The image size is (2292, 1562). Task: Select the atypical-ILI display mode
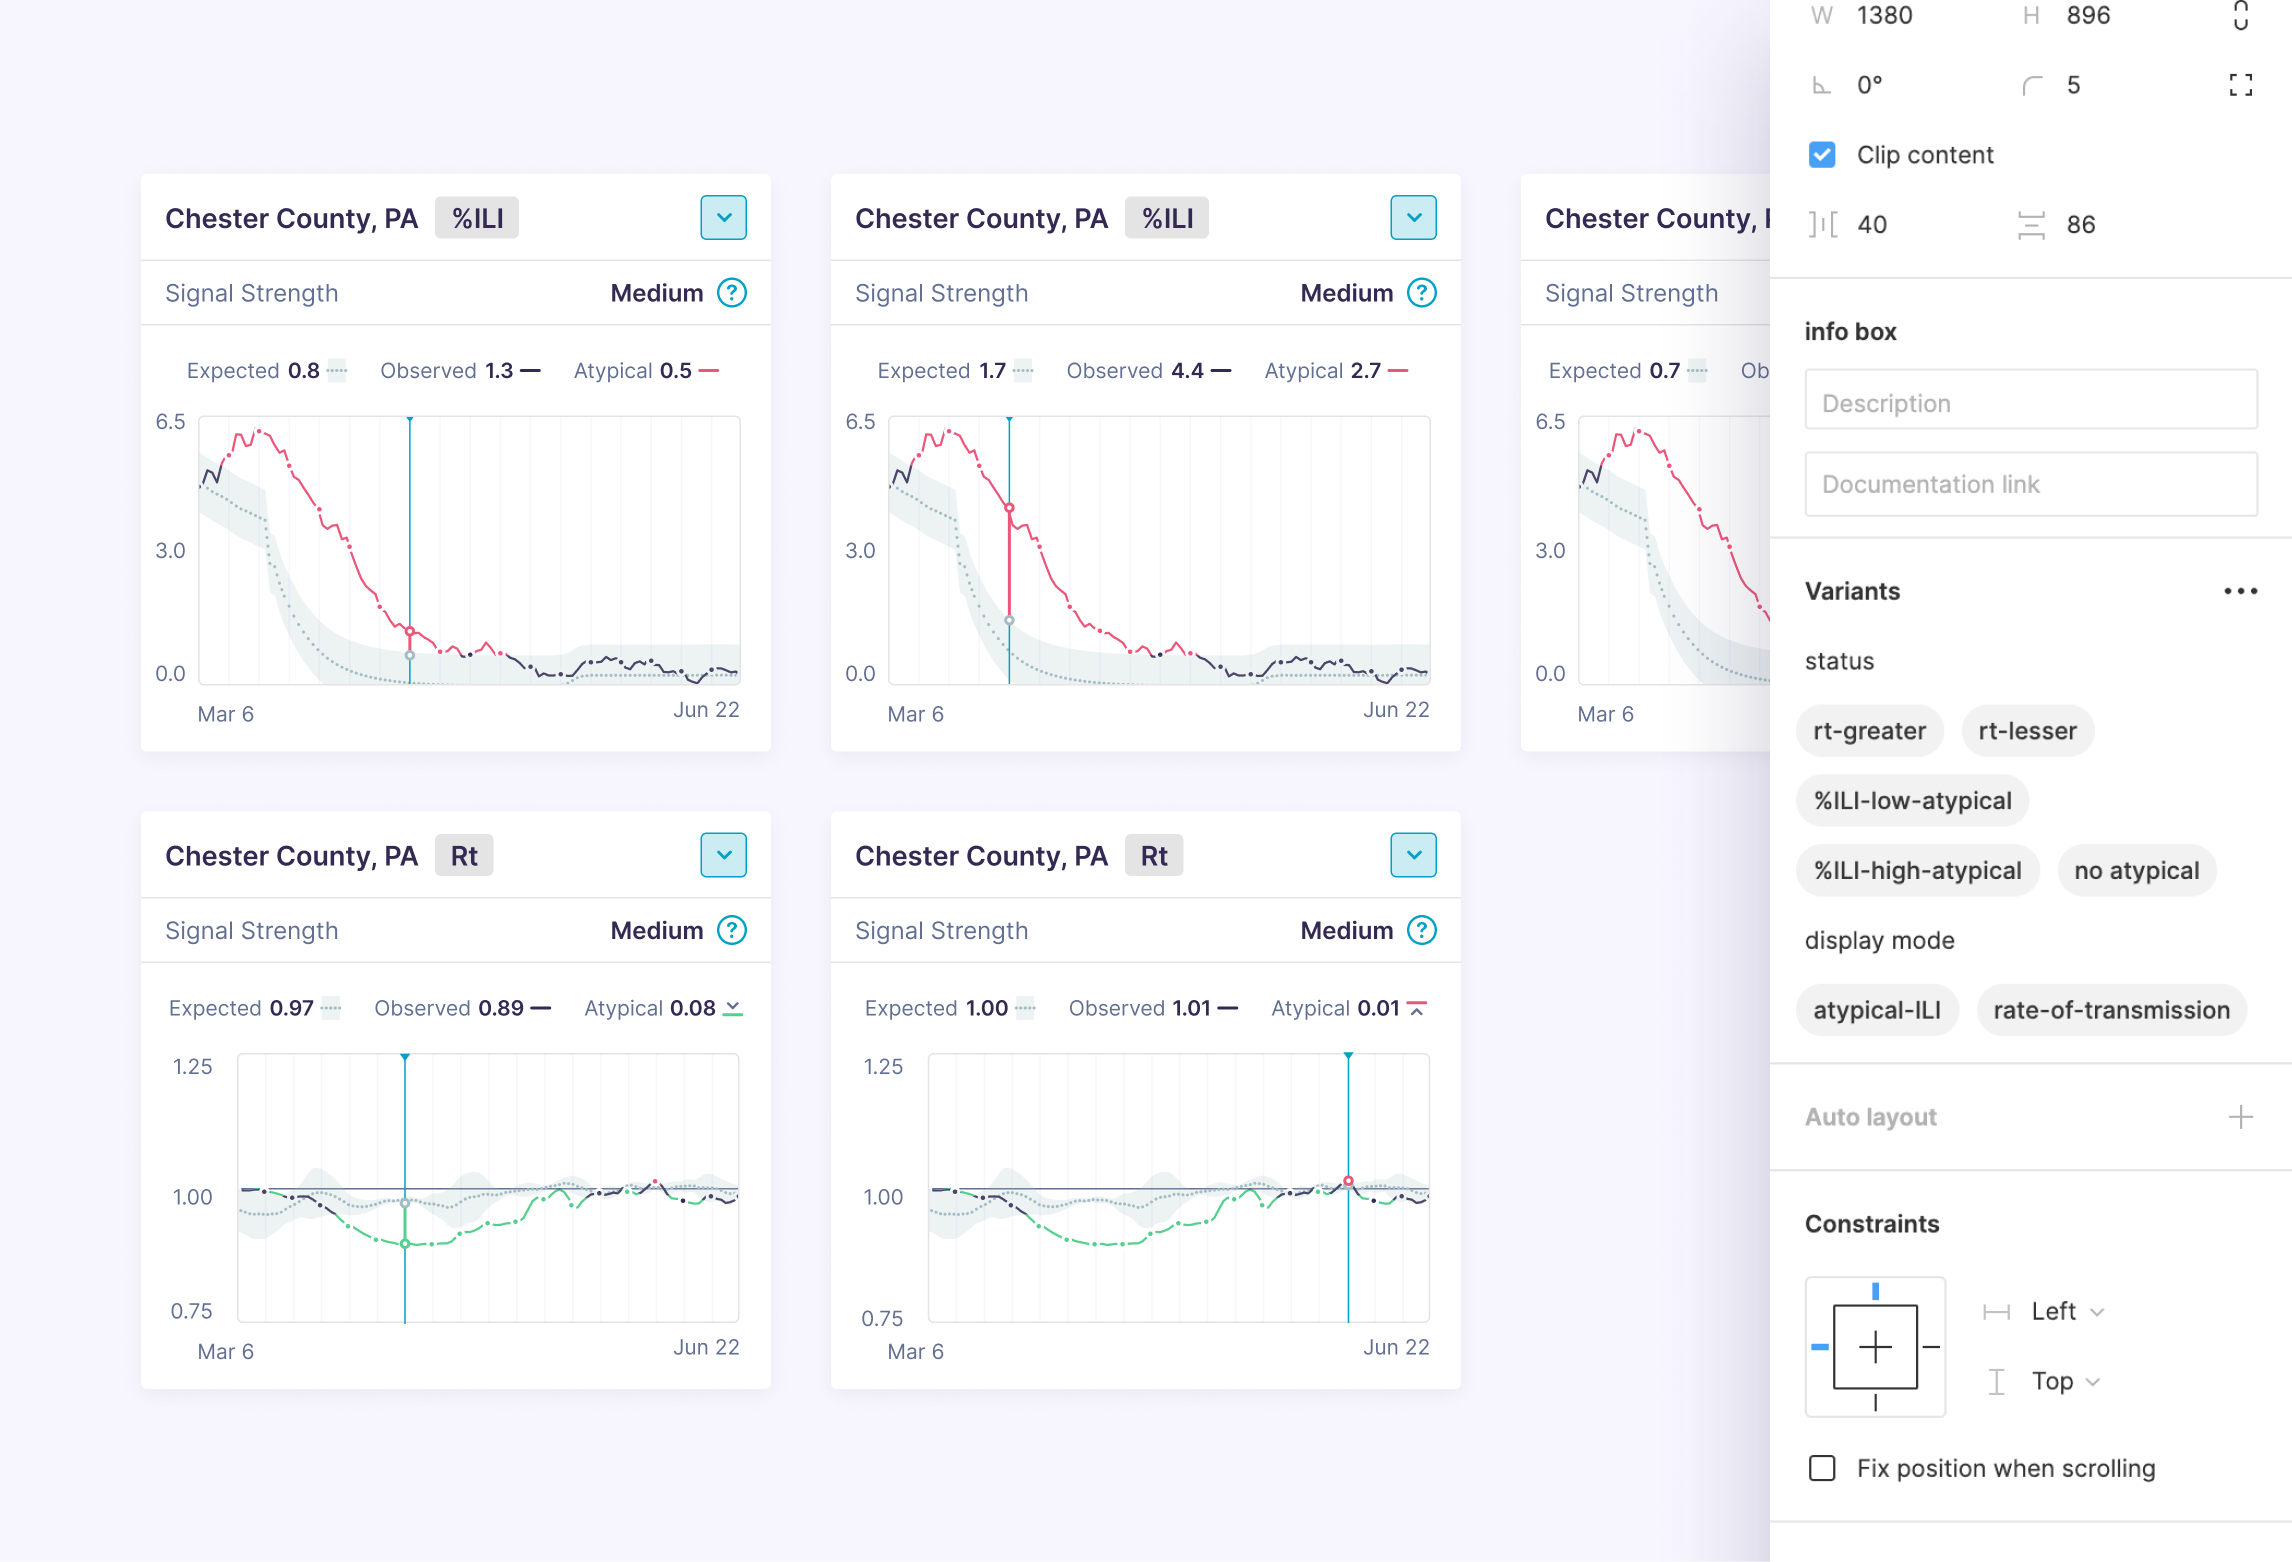coord(1876,1010)
